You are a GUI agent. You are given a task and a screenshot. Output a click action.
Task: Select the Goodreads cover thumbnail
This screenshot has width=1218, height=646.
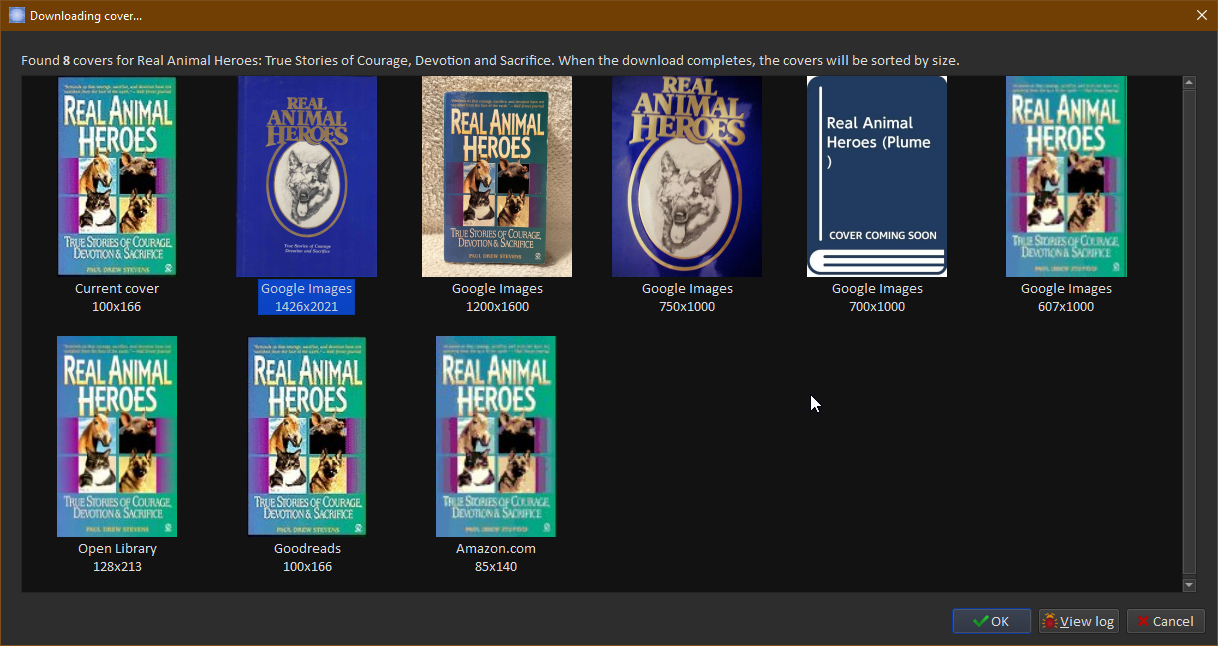pos(307,436)
